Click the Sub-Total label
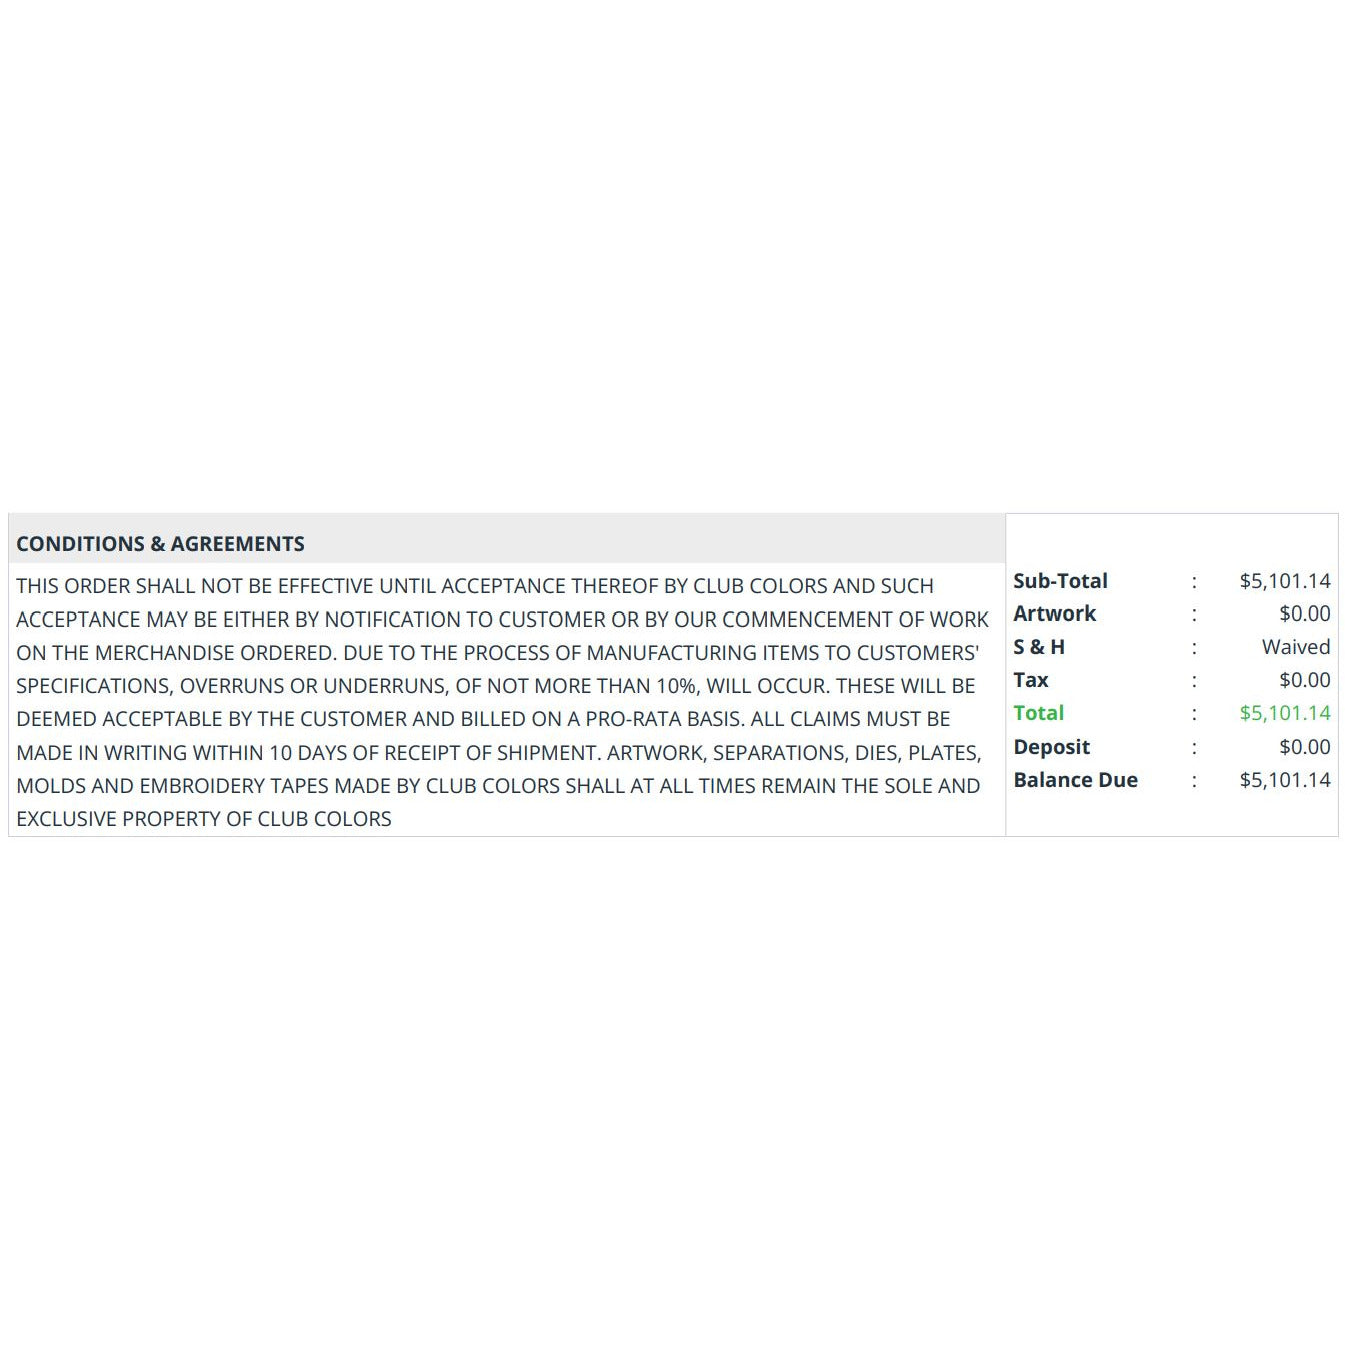The image size is (1345, 1345). click(x=1060, y=581)
